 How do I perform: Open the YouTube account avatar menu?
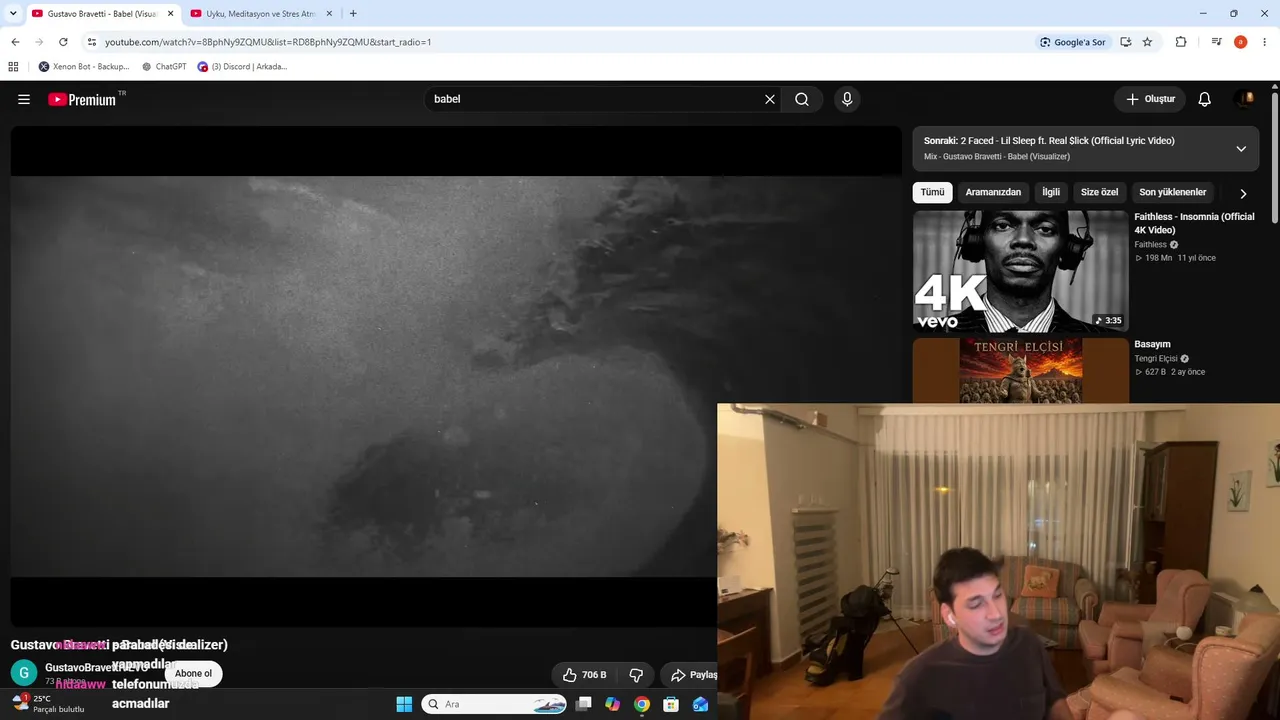[1245, 99]
